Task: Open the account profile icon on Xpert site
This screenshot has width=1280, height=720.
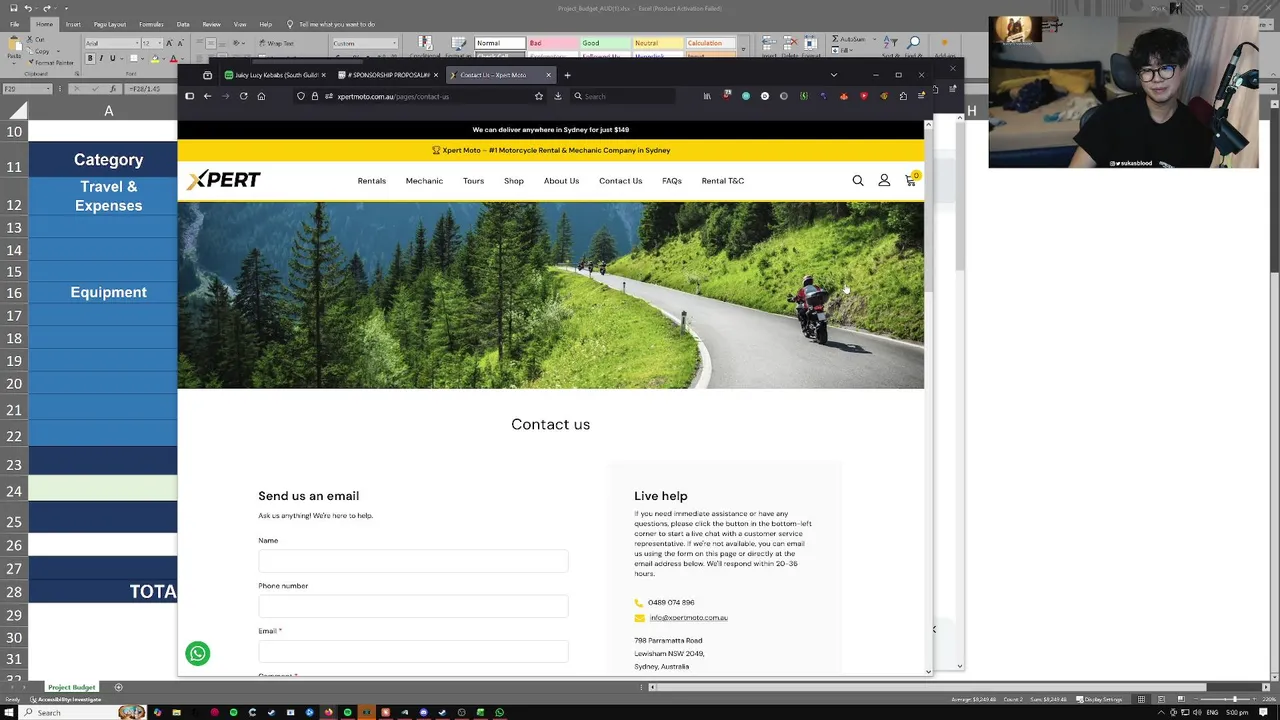Action: (x=884, y=181)
